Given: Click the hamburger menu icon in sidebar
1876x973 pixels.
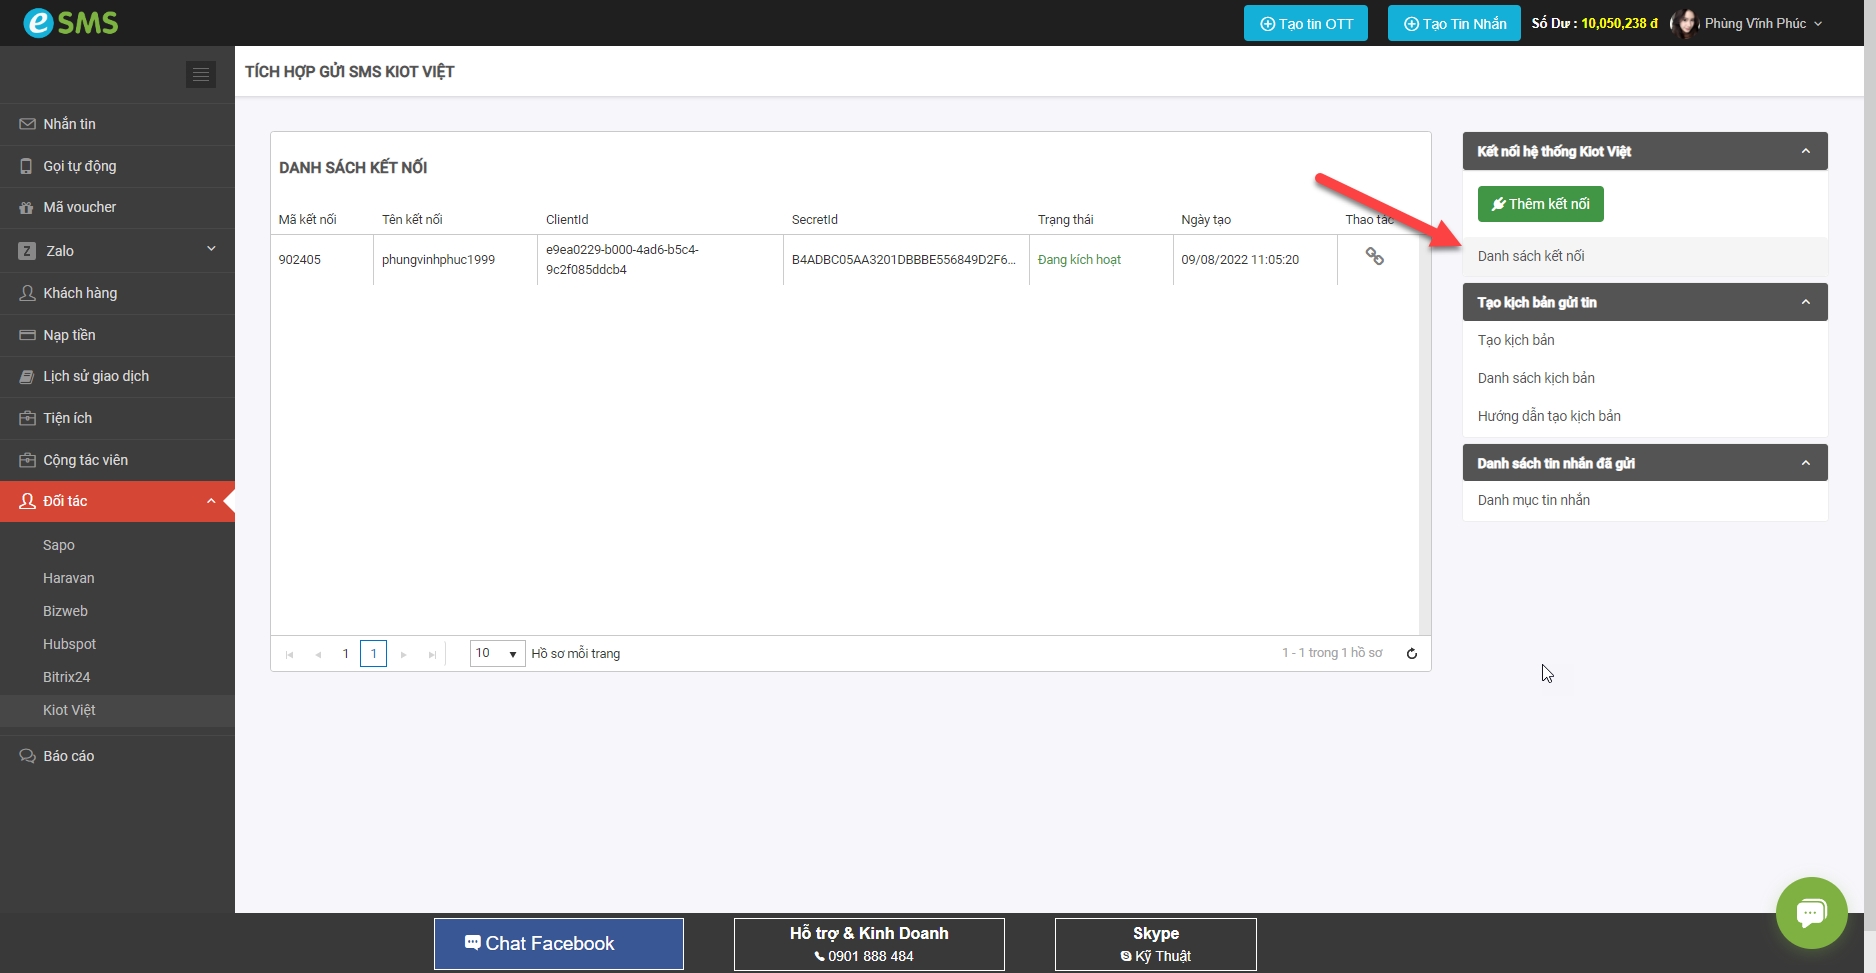Looking at the screenshot, I should 201,75.
